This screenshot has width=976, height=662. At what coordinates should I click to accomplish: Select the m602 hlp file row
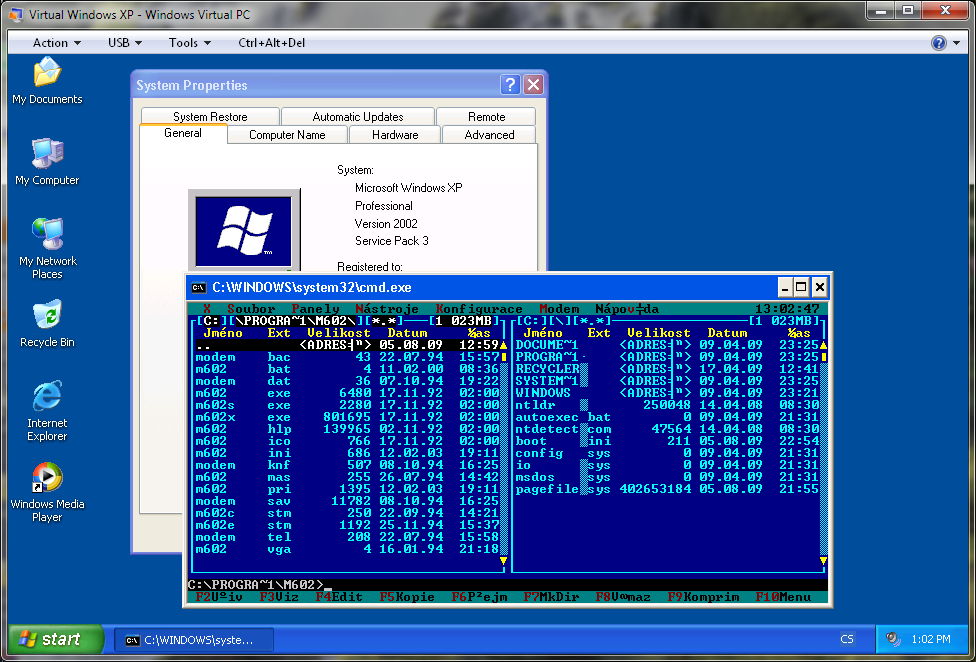coord(347,429)
